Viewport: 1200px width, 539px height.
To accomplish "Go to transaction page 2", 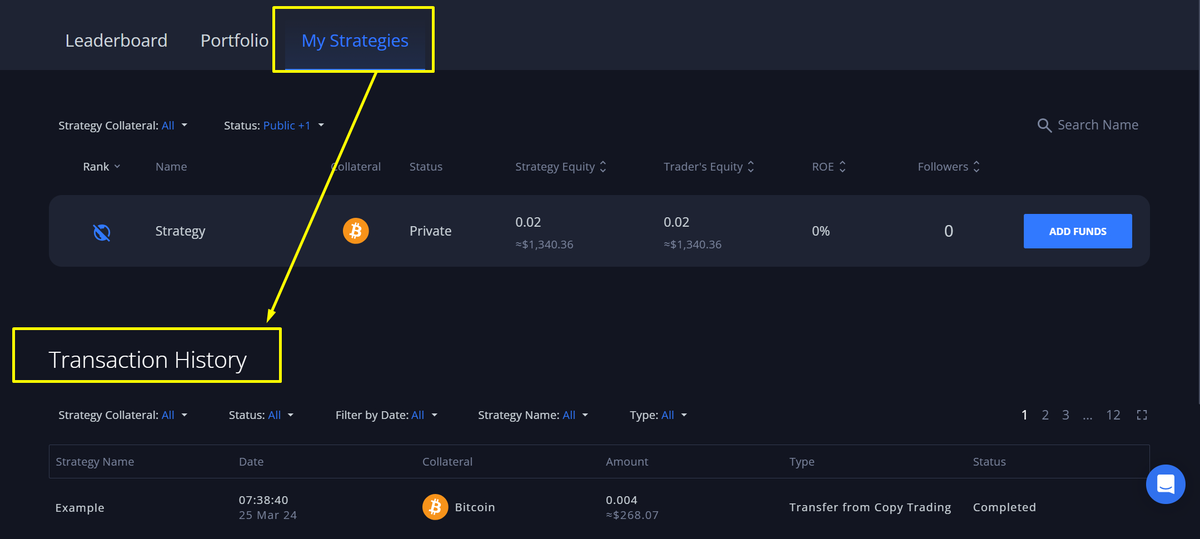I will pyautogui.click(x=1045, y=415).
